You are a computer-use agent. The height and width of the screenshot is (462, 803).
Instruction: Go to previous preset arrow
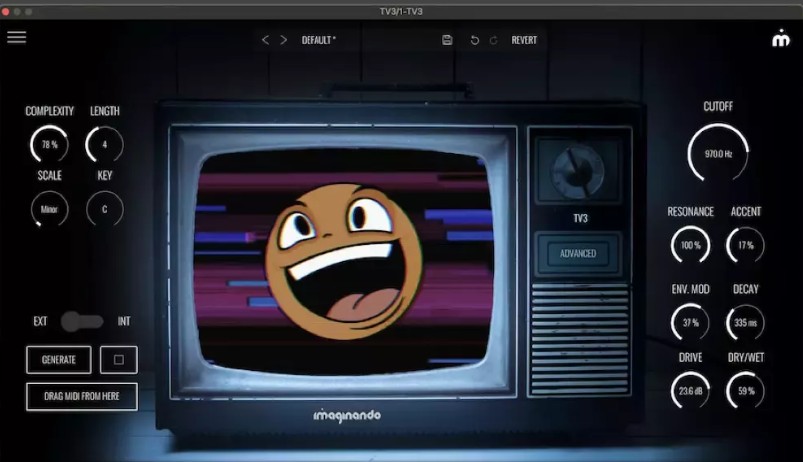click(x=265, y=40)
